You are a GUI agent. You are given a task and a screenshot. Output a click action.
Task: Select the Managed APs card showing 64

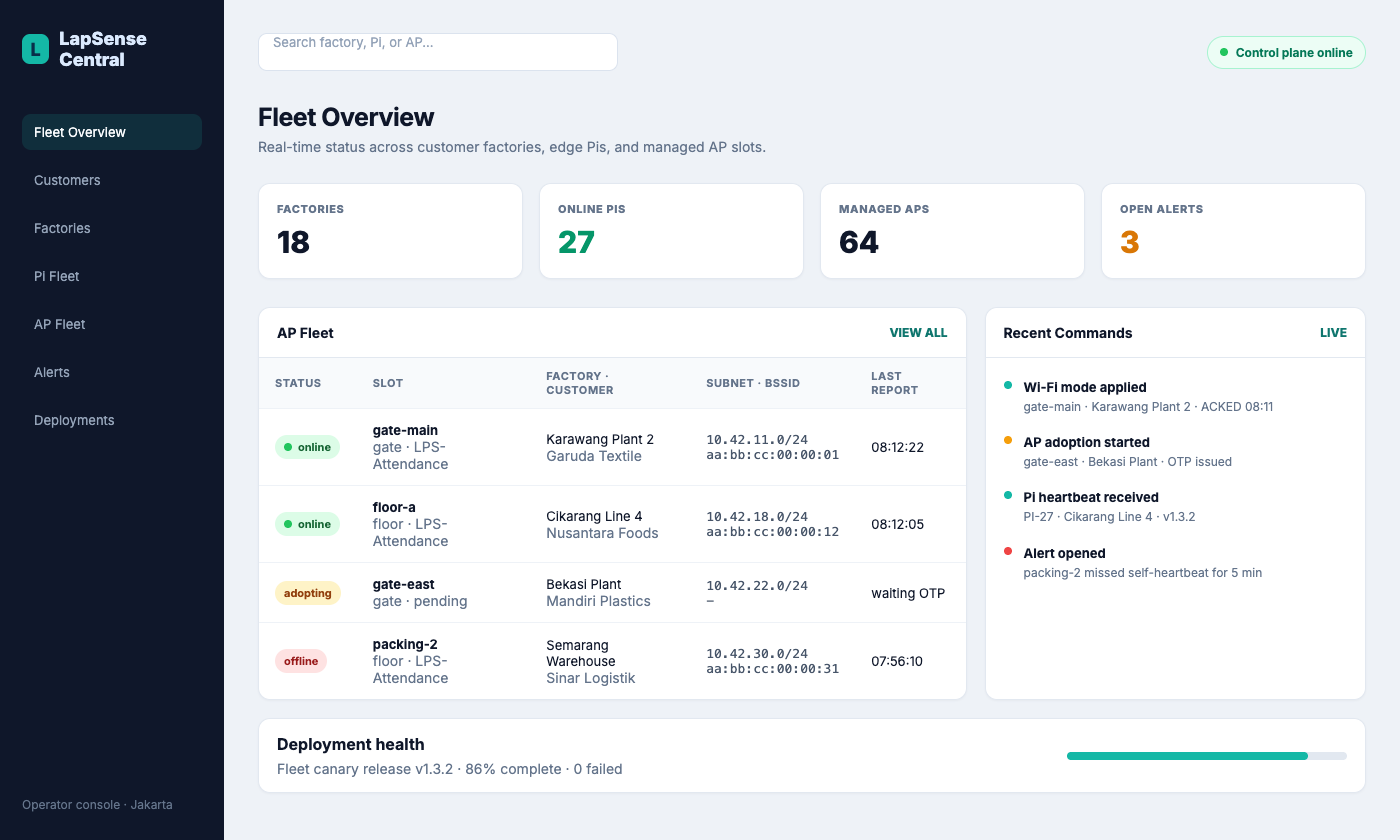point(953,231)
